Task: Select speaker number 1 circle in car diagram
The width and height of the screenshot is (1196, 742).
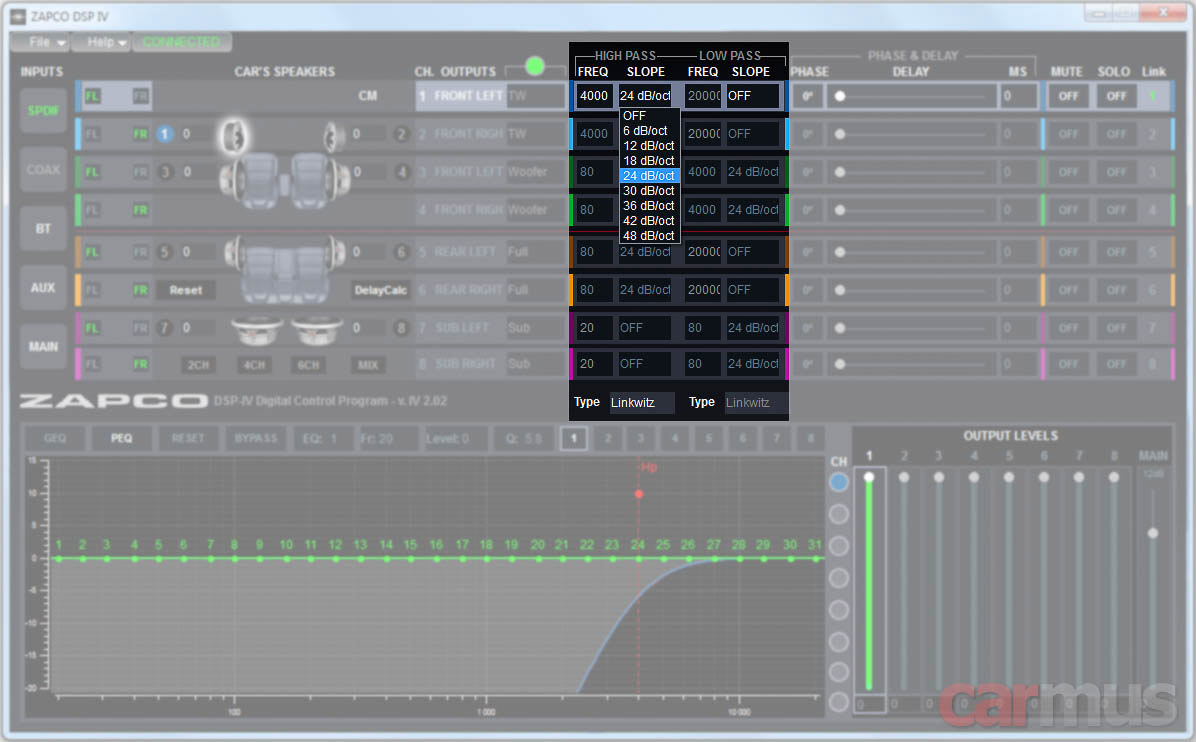Action: (164, 134)
